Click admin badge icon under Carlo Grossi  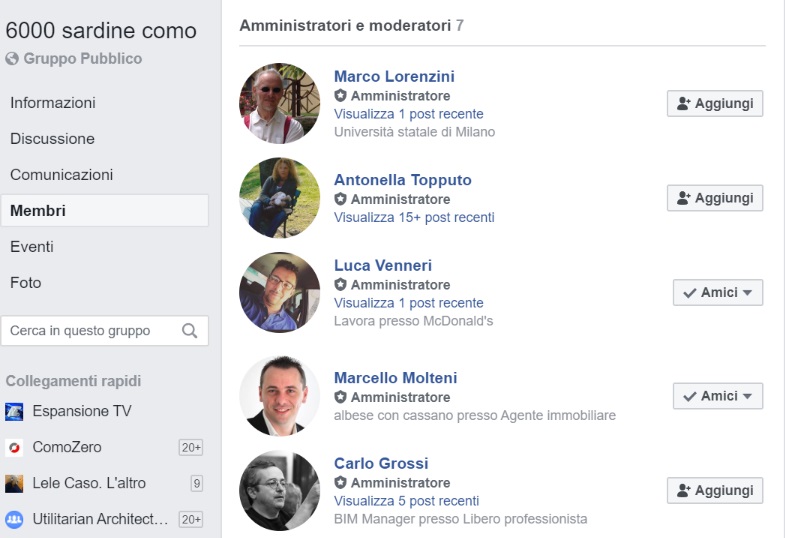click(x=340, y=483)
